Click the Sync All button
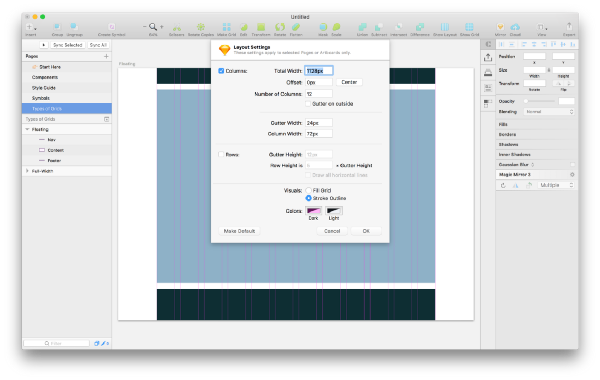Viewport: 600px width, 380px height. (98, 45)
